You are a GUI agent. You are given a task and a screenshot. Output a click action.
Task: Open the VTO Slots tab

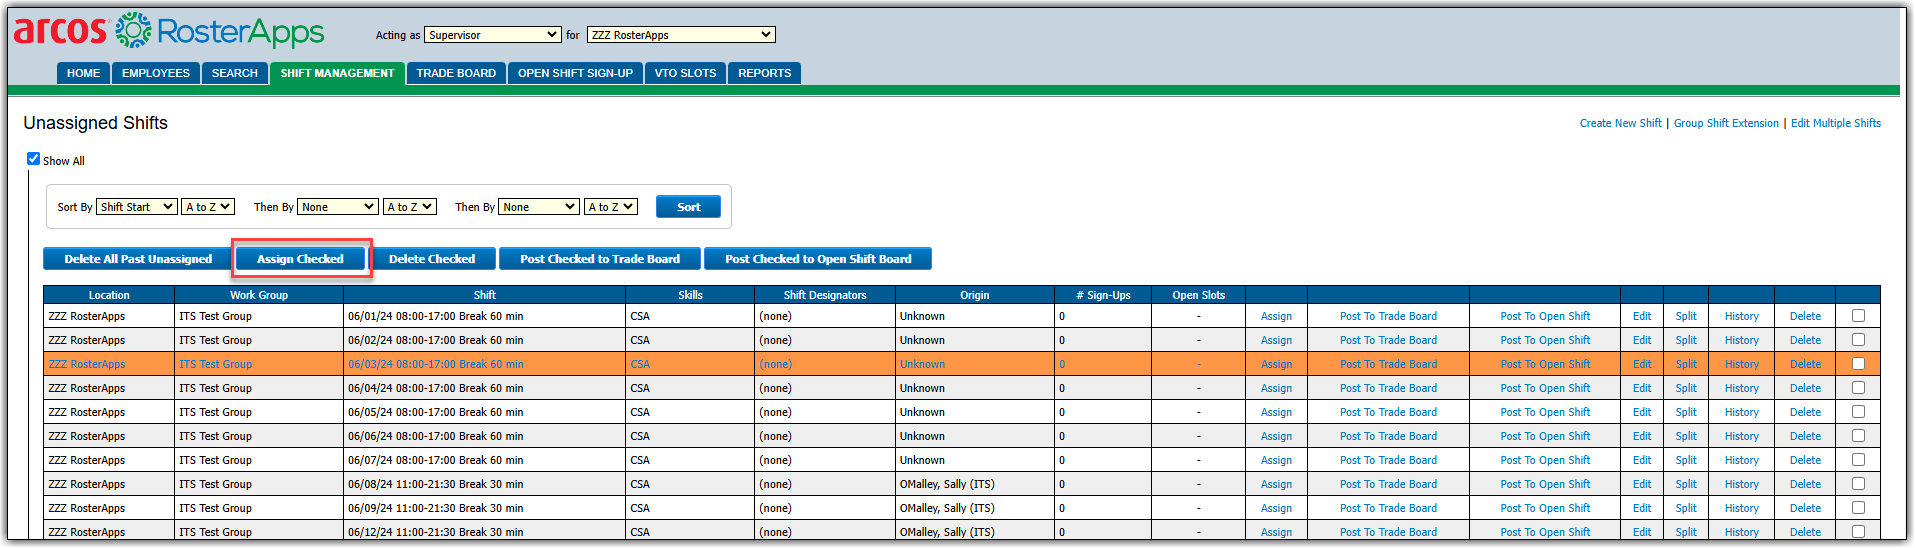(x=685, y=73)
